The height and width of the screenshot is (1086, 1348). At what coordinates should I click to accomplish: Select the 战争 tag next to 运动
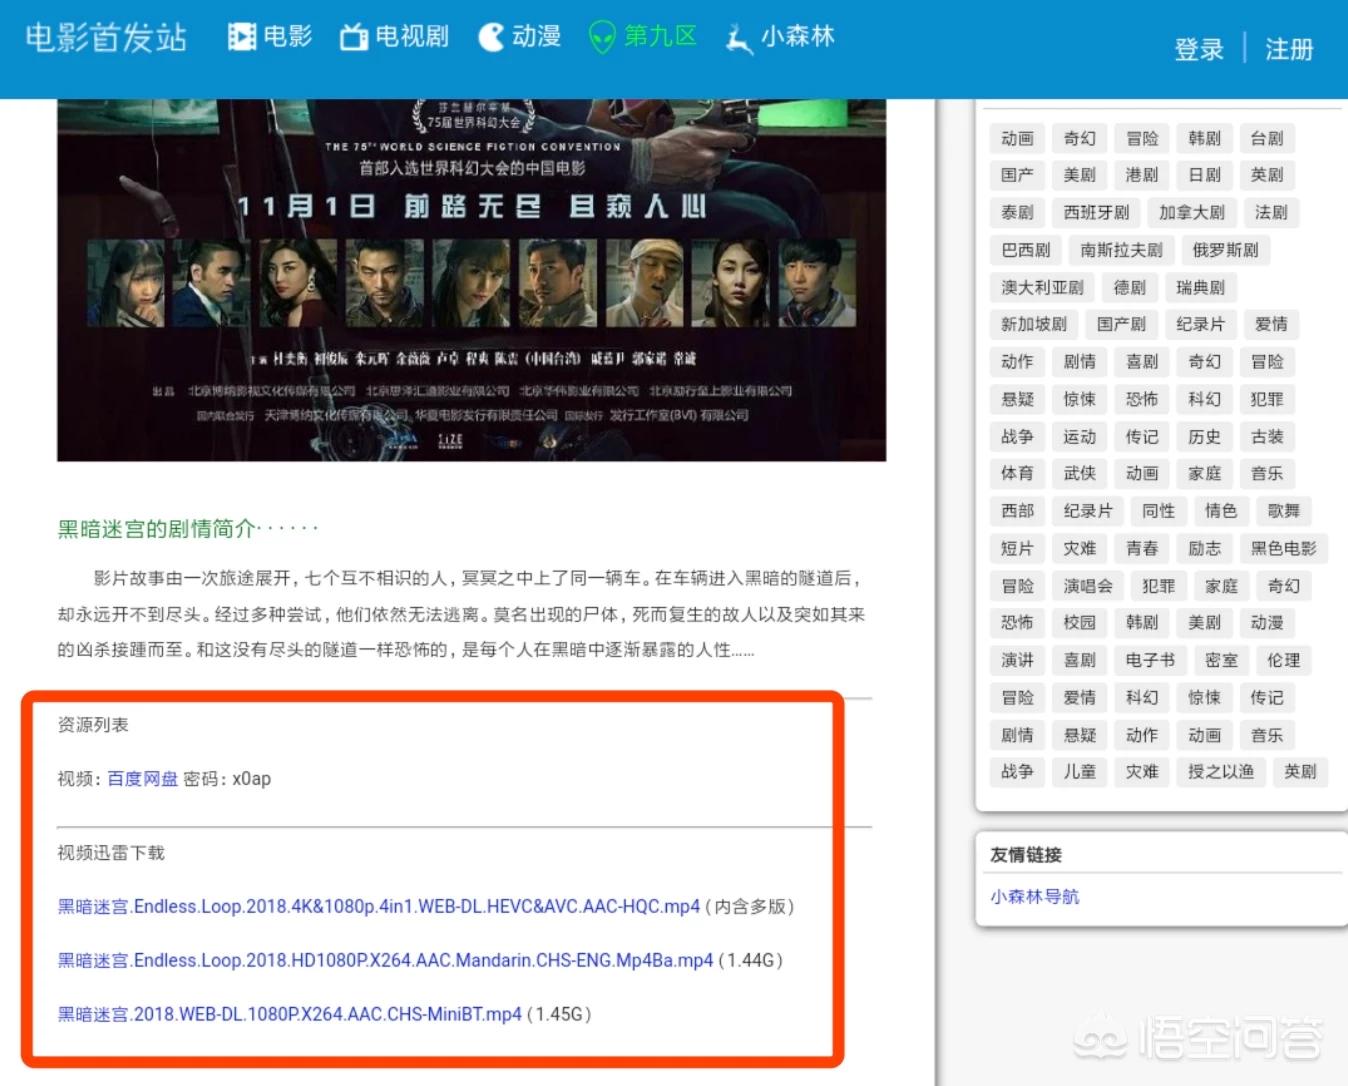[1017, 436]
